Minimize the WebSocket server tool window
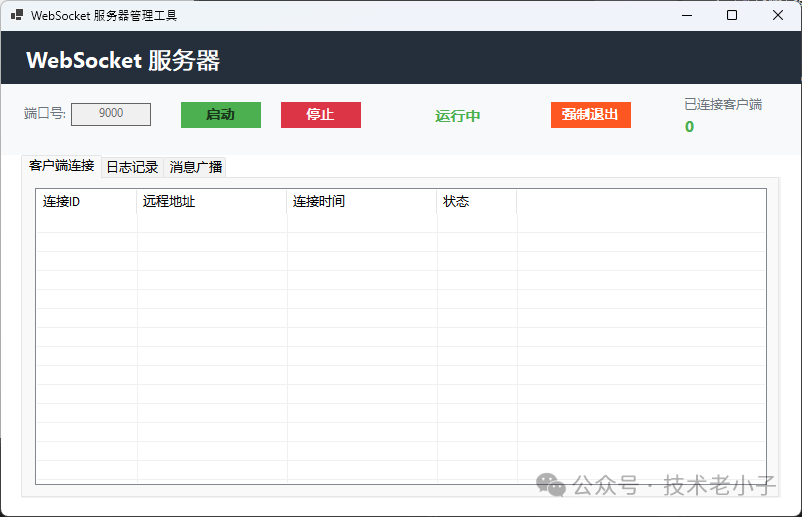Screen dimensions: 802x517 point(687,15)
